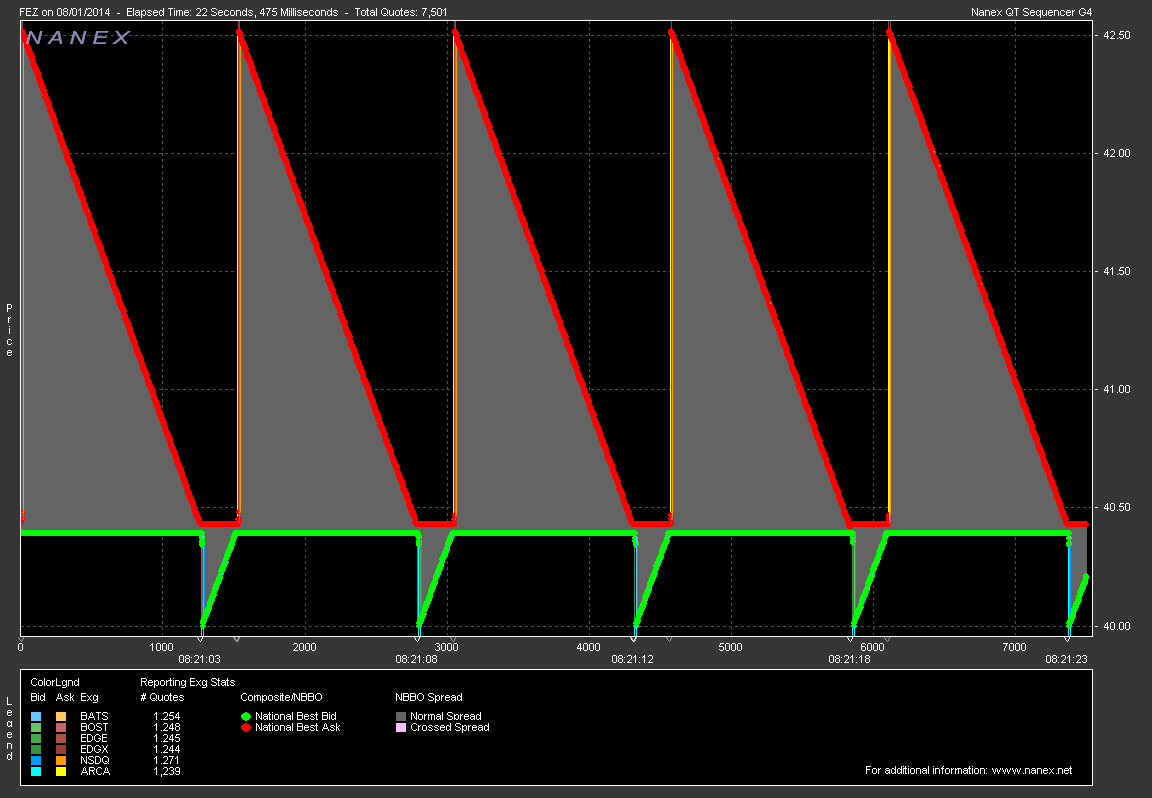Choose the EDGX bid color swatch

[x=36, y=750]
